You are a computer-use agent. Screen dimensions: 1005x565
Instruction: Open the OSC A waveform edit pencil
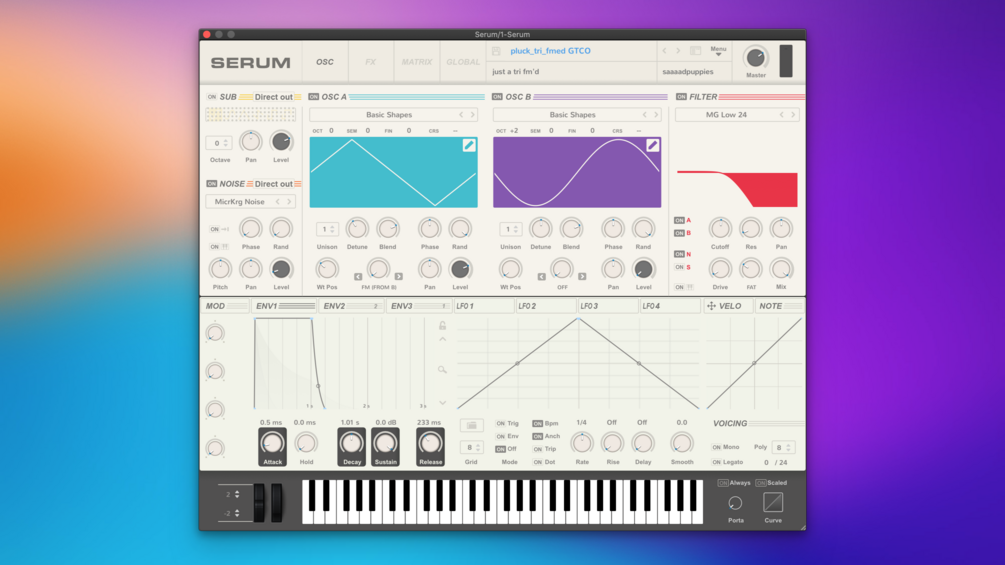[469, 145]
